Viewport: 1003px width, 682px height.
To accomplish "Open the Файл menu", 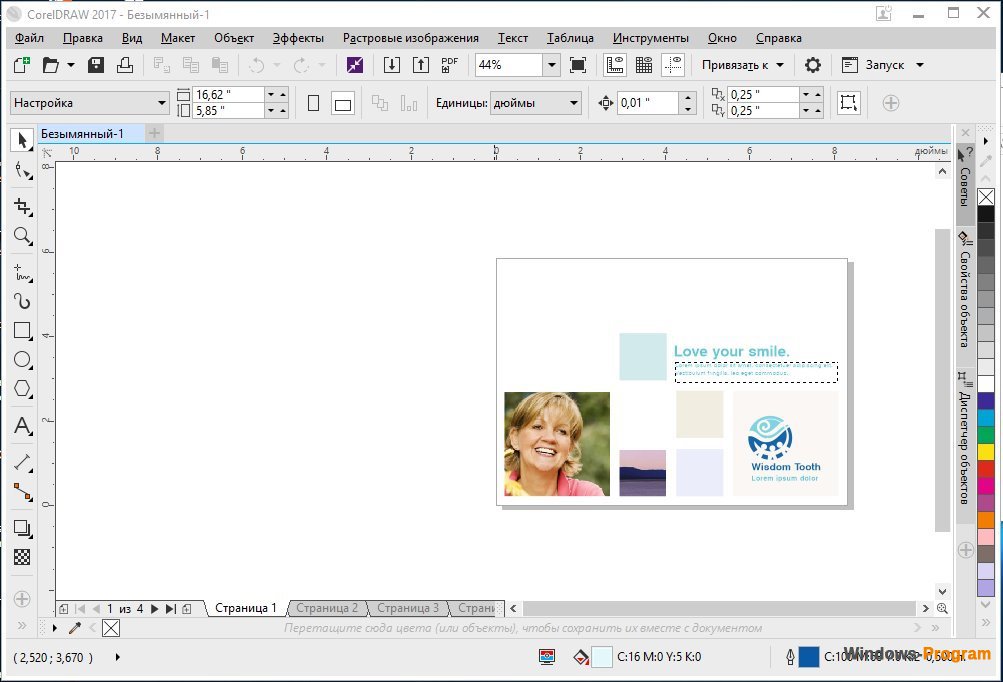I will tap(29, 38).
